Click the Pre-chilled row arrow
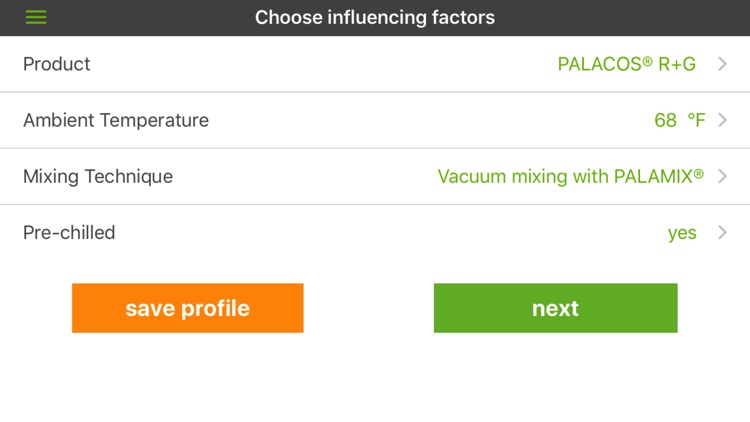The height and width of the screenshot is (422, 750). (x=723, y=233)
